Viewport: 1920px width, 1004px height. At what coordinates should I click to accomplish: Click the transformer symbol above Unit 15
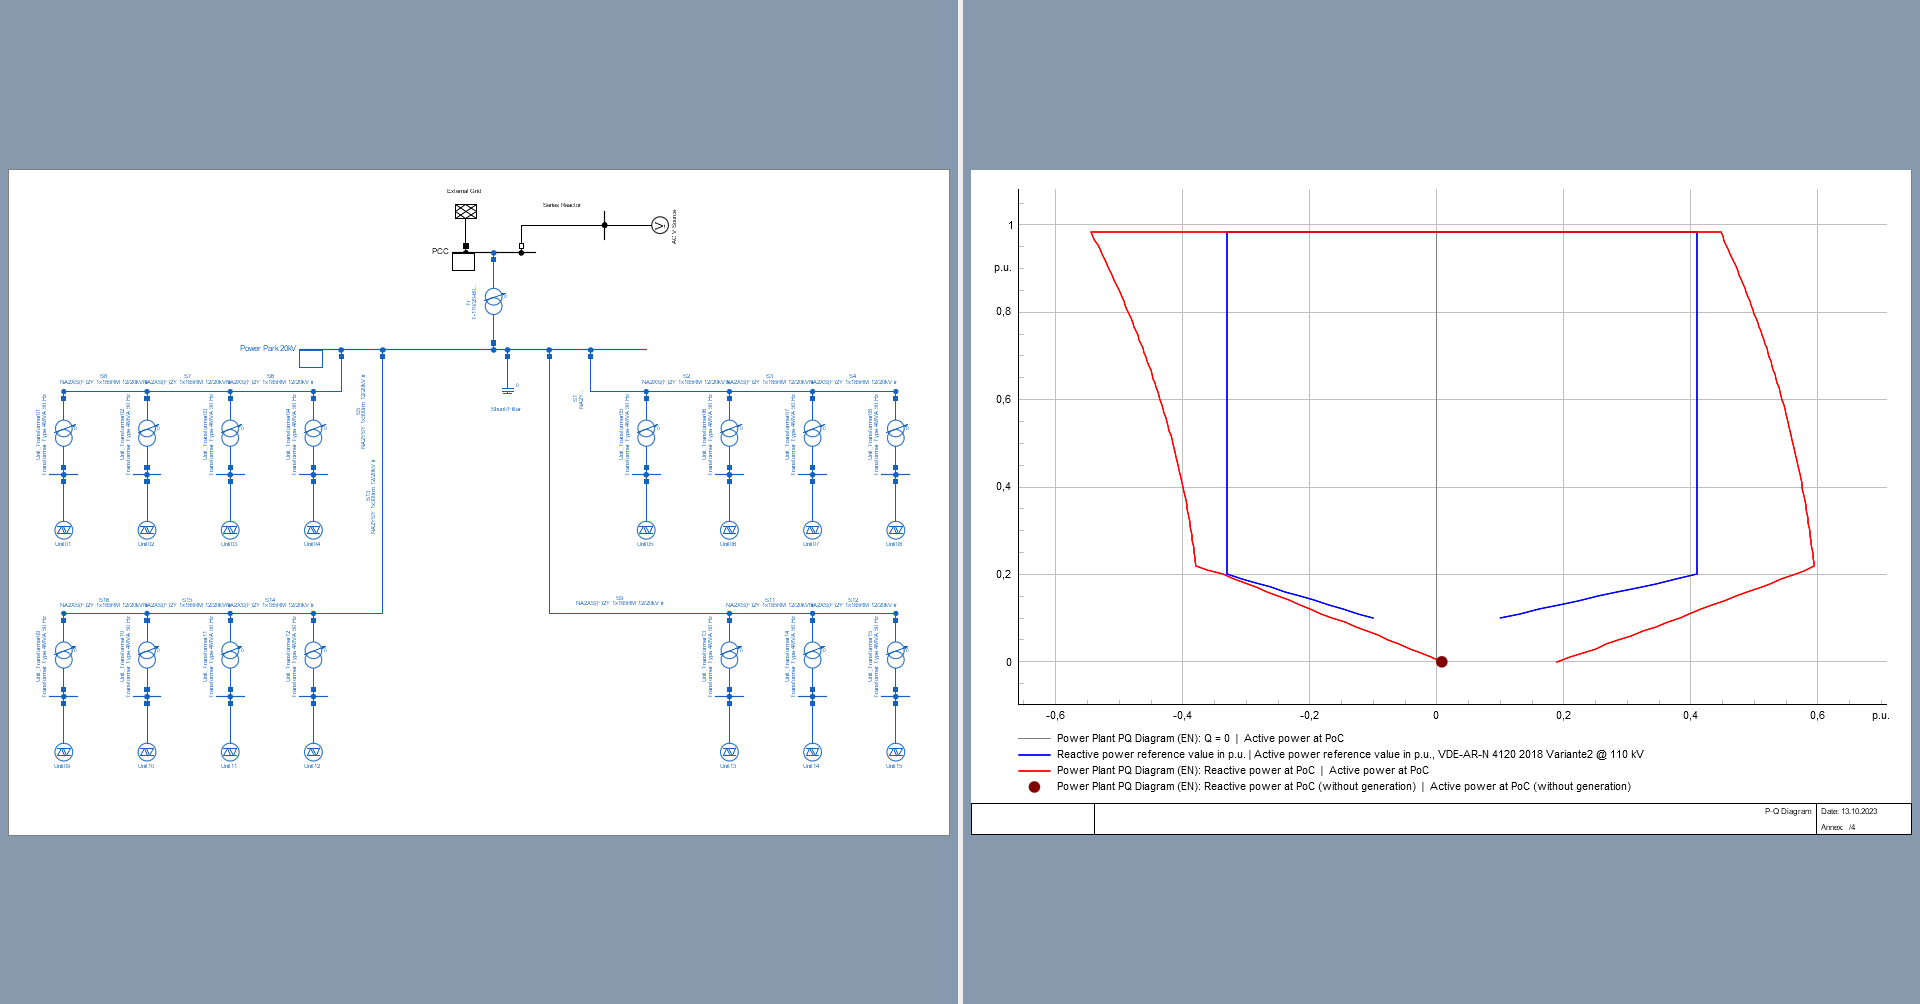[896, 655]
